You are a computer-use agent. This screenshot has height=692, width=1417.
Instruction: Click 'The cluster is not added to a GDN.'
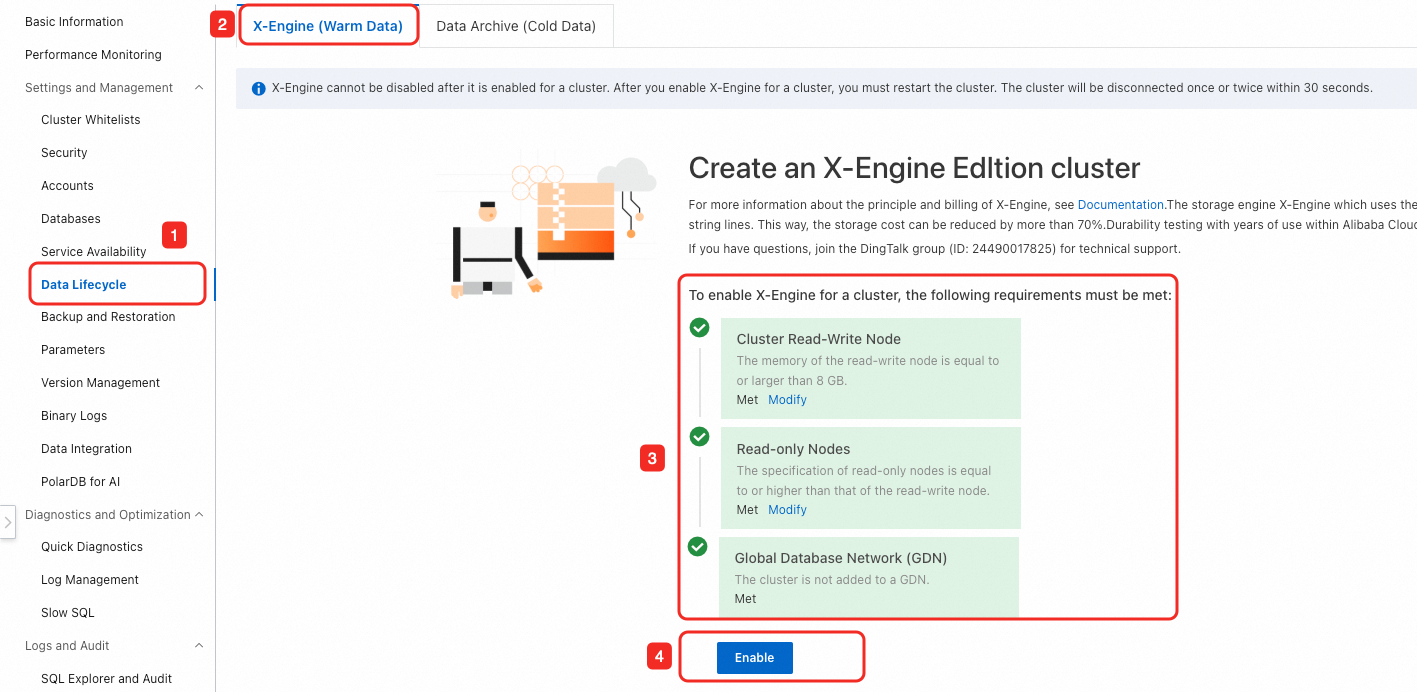[x=832, y=580]
